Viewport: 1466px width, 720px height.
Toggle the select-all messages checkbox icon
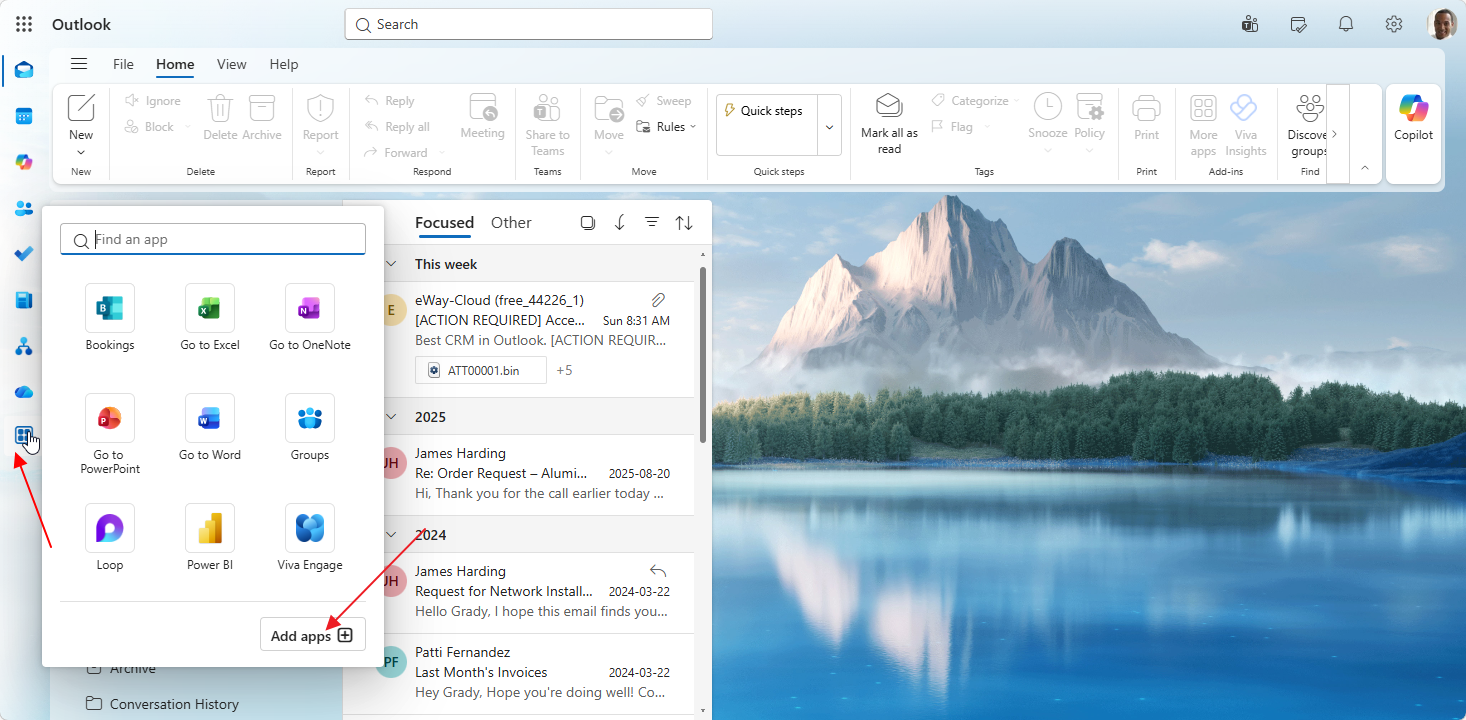[588, 223]
